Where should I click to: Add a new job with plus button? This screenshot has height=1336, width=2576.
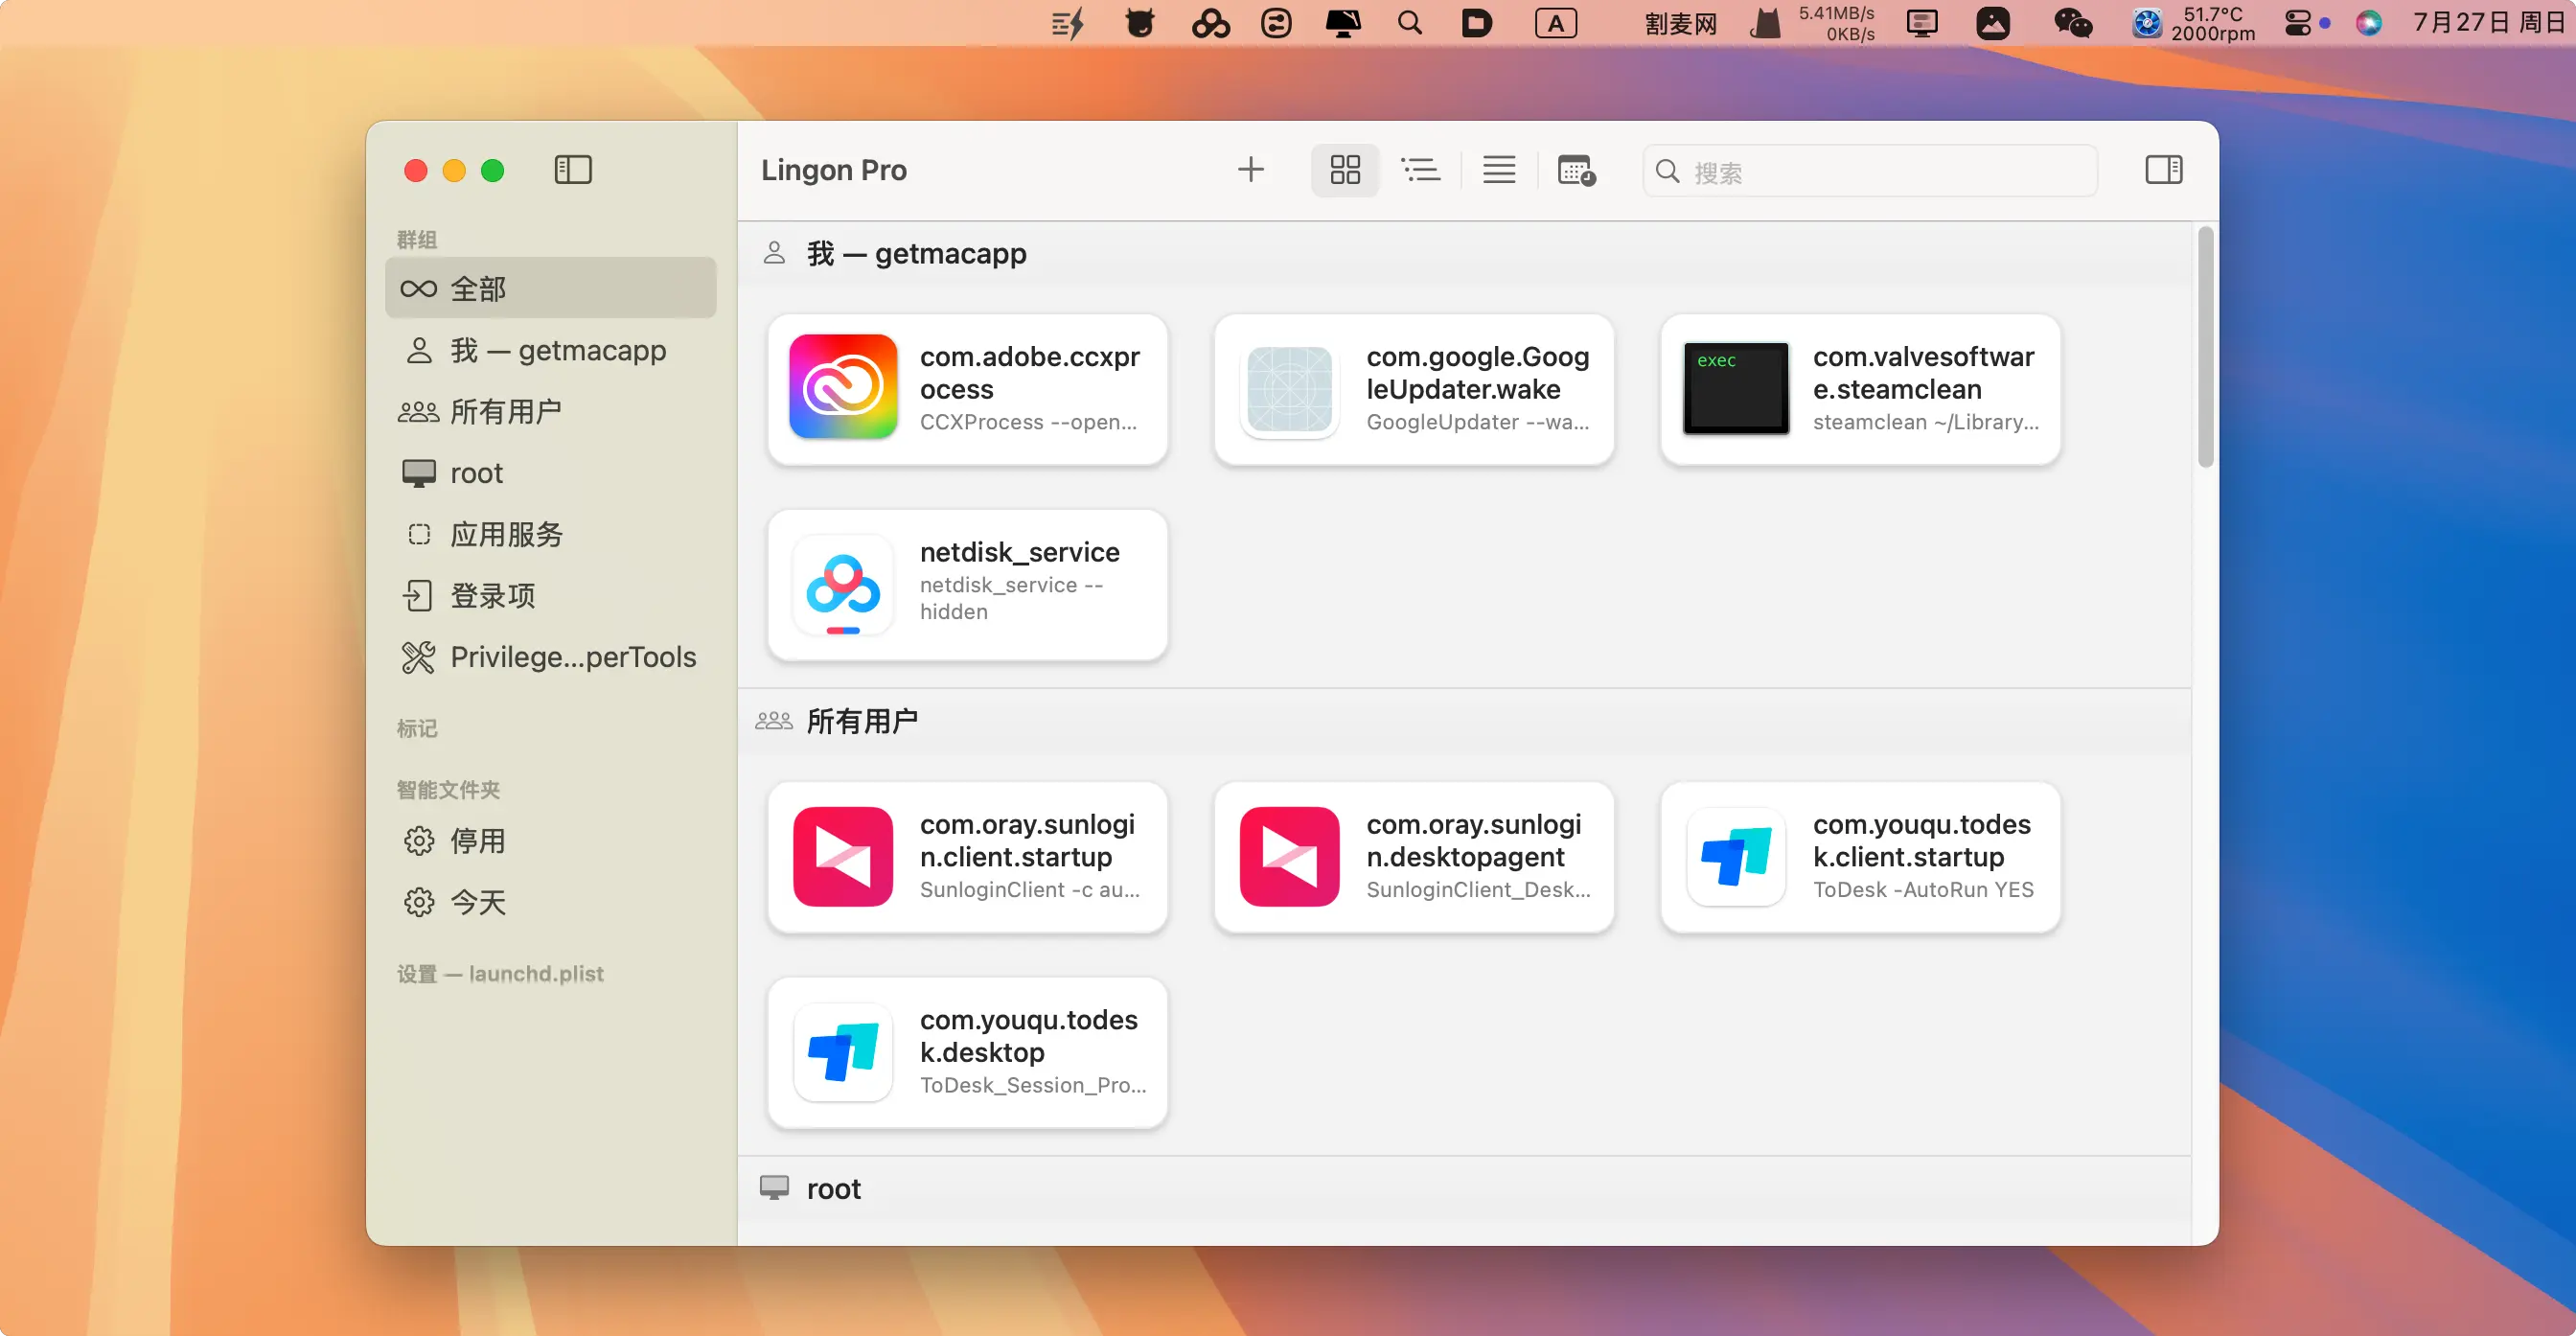pos(1250,170)
